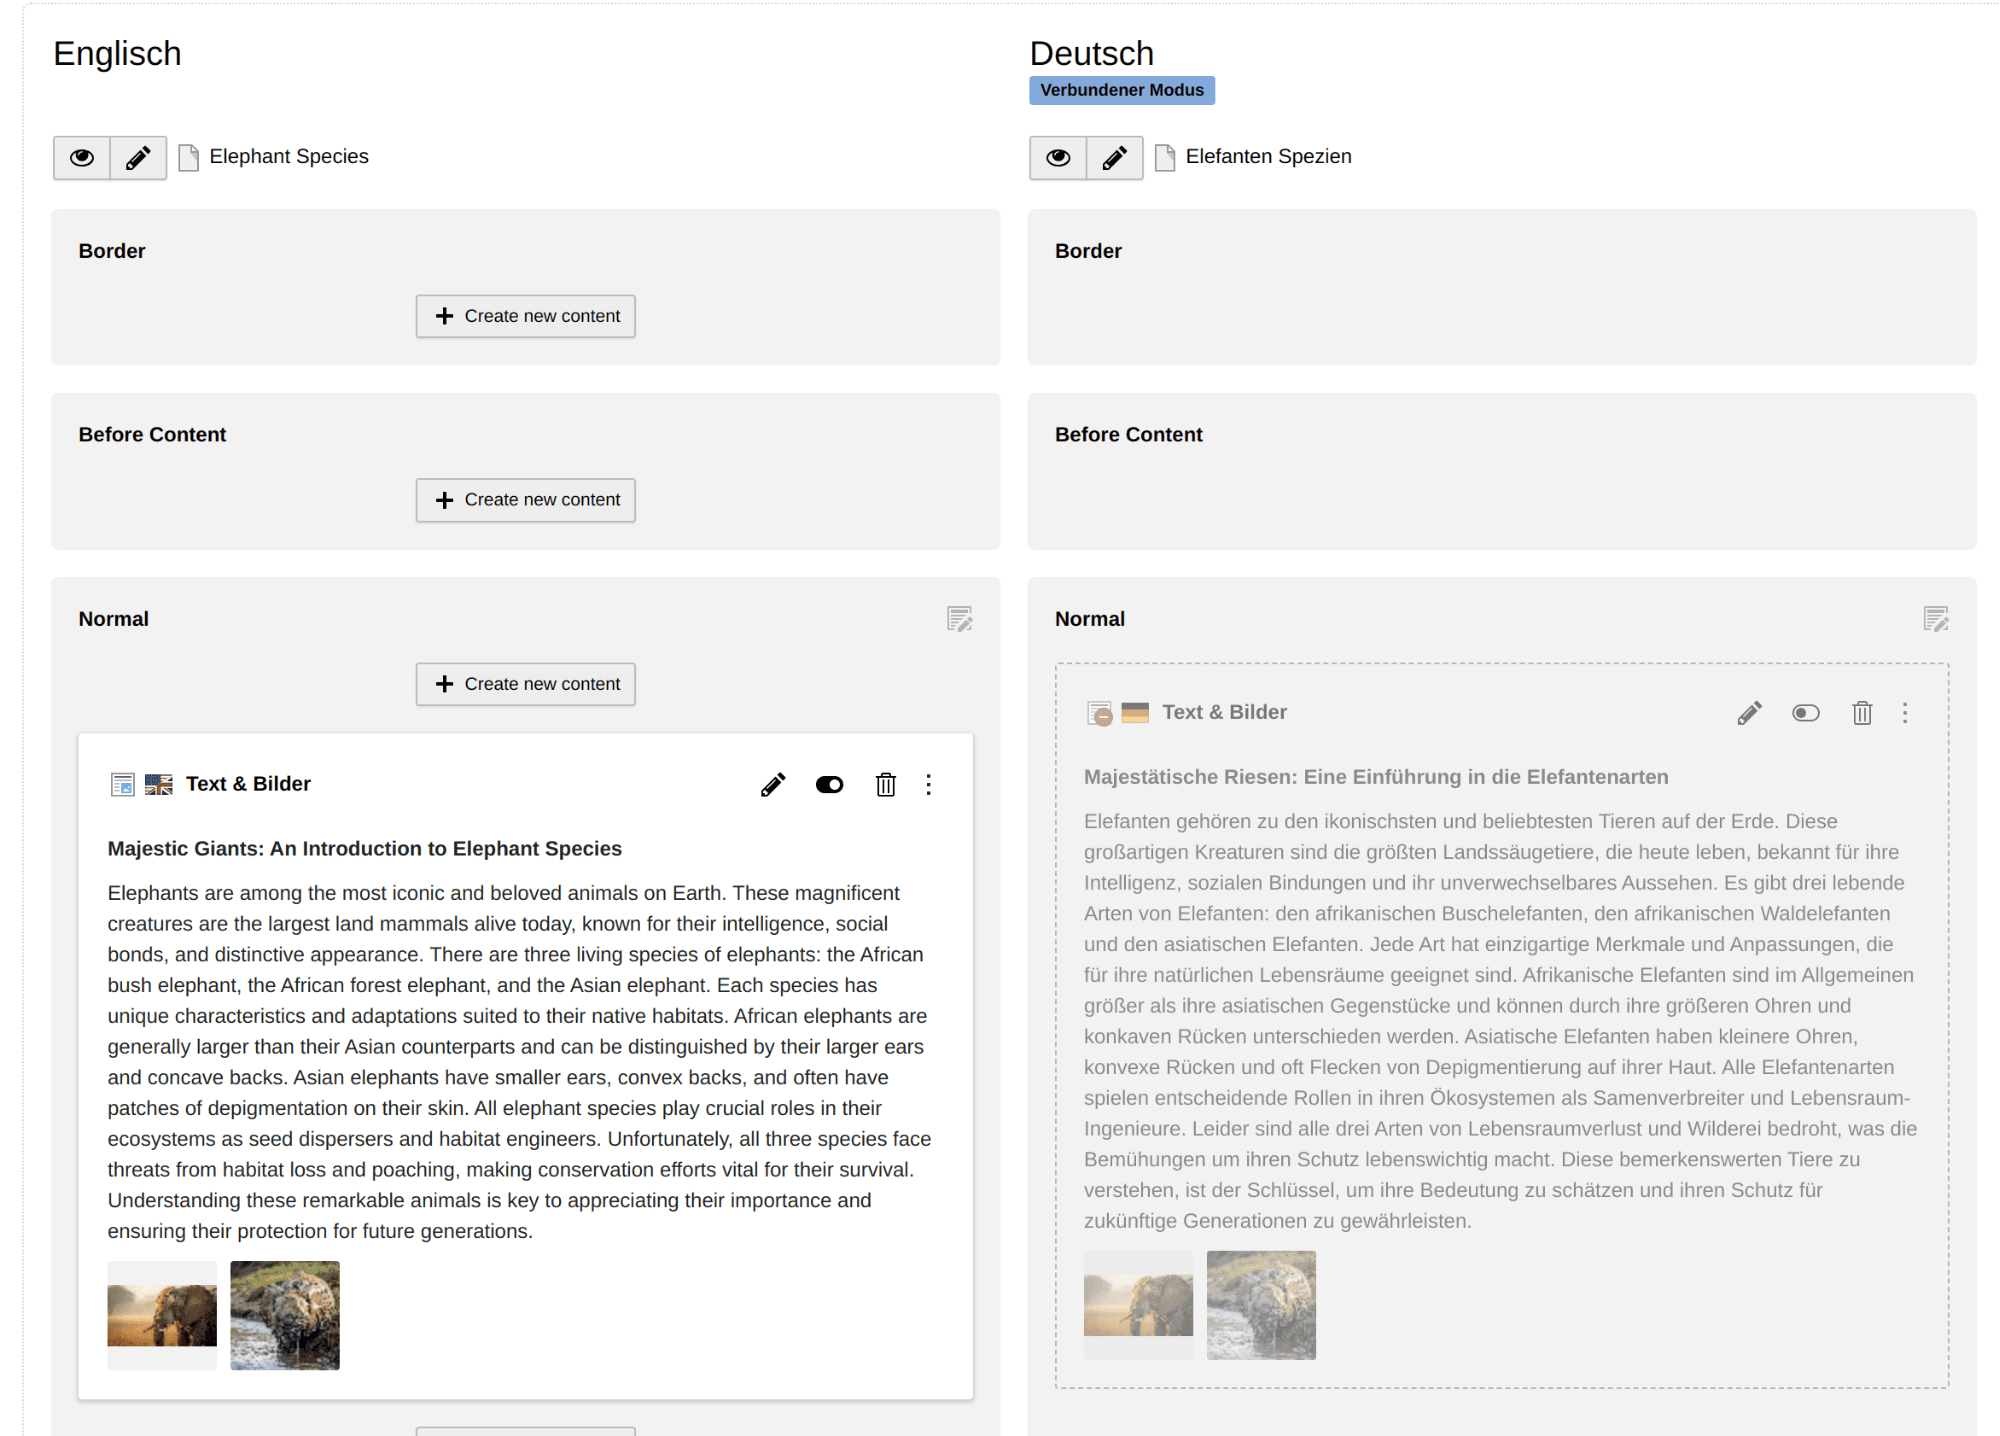Click content type icon of German Text & Bilder

tap(1099, 713)
